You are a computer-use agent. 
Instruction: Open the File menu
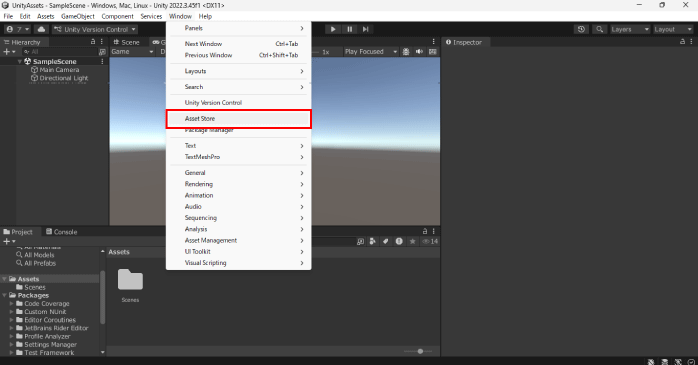point(8,16)
